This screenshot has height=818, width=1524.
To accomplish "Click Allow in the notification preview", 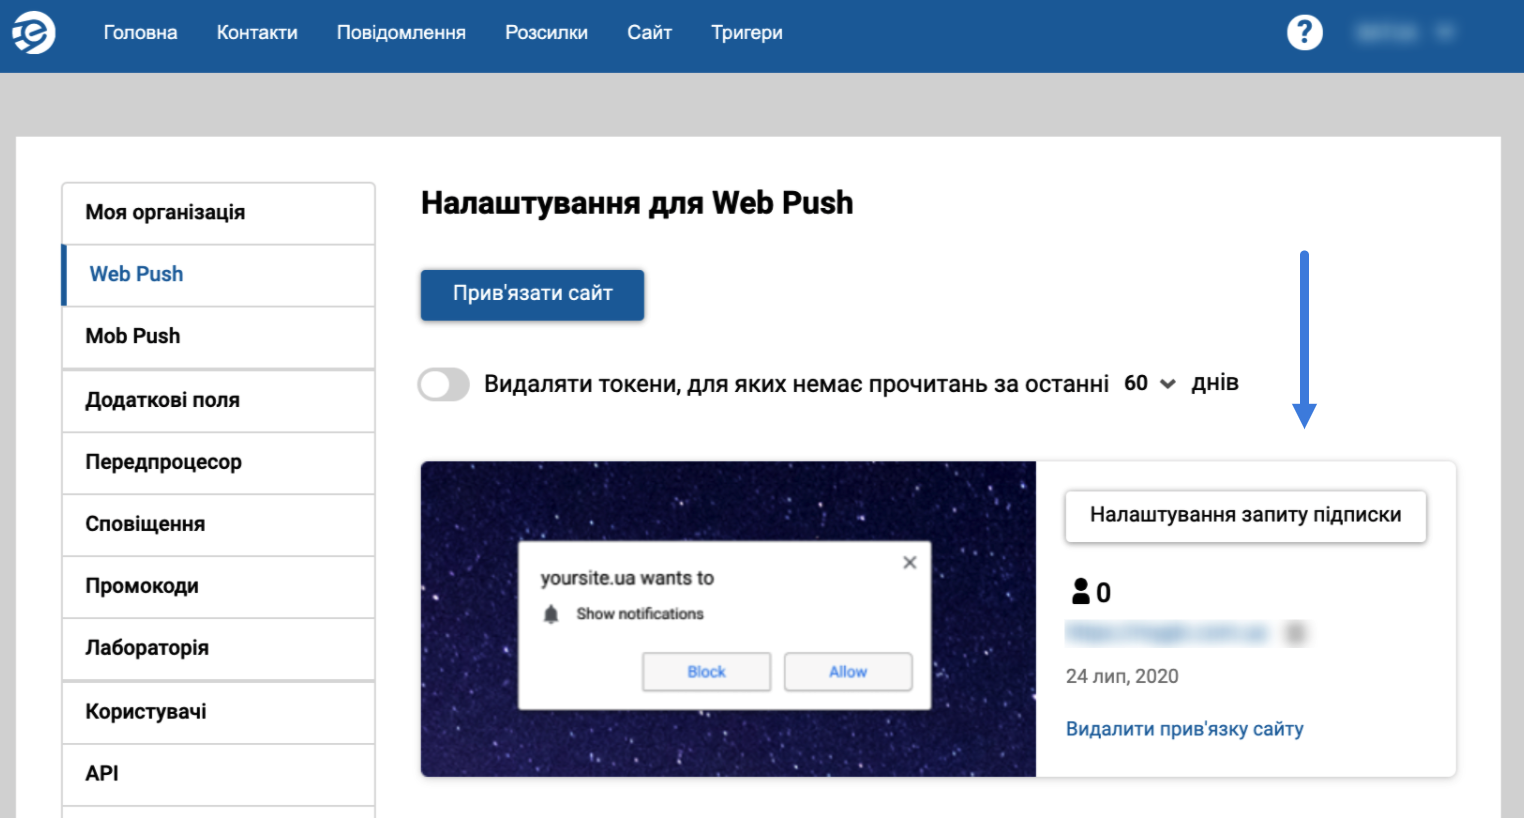I will tap(848, 672).
